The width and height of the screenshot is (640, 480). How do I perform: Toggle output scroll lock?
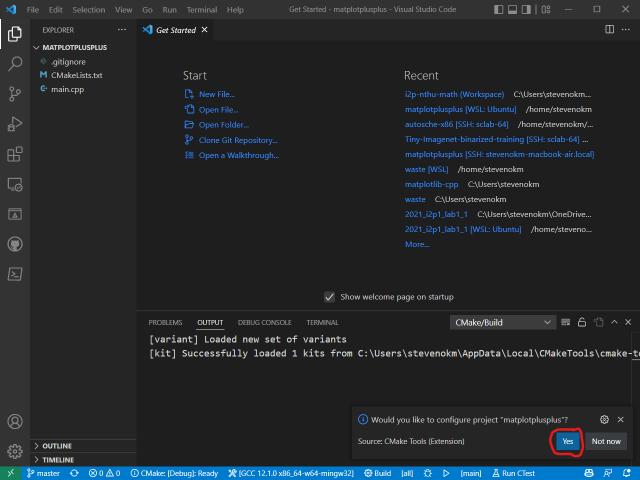pyautogui.click(x=582, y=322)
